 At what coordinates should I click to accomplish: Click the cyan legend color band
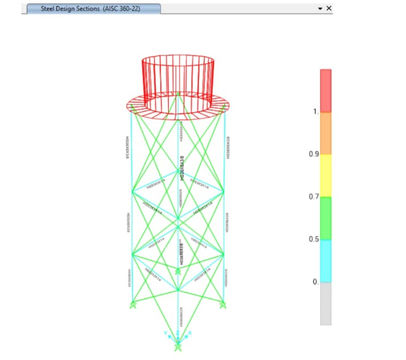click(x=326, y=261)
